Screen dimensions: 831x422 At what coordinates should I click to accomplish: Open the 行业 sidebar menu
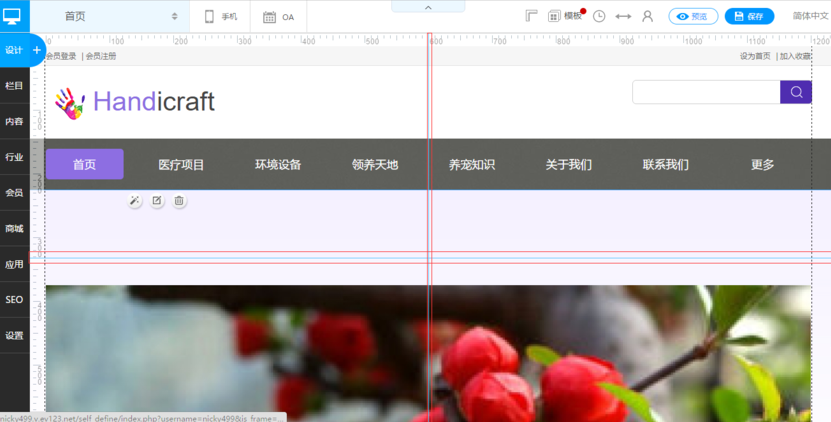click(x=14, y=157)
